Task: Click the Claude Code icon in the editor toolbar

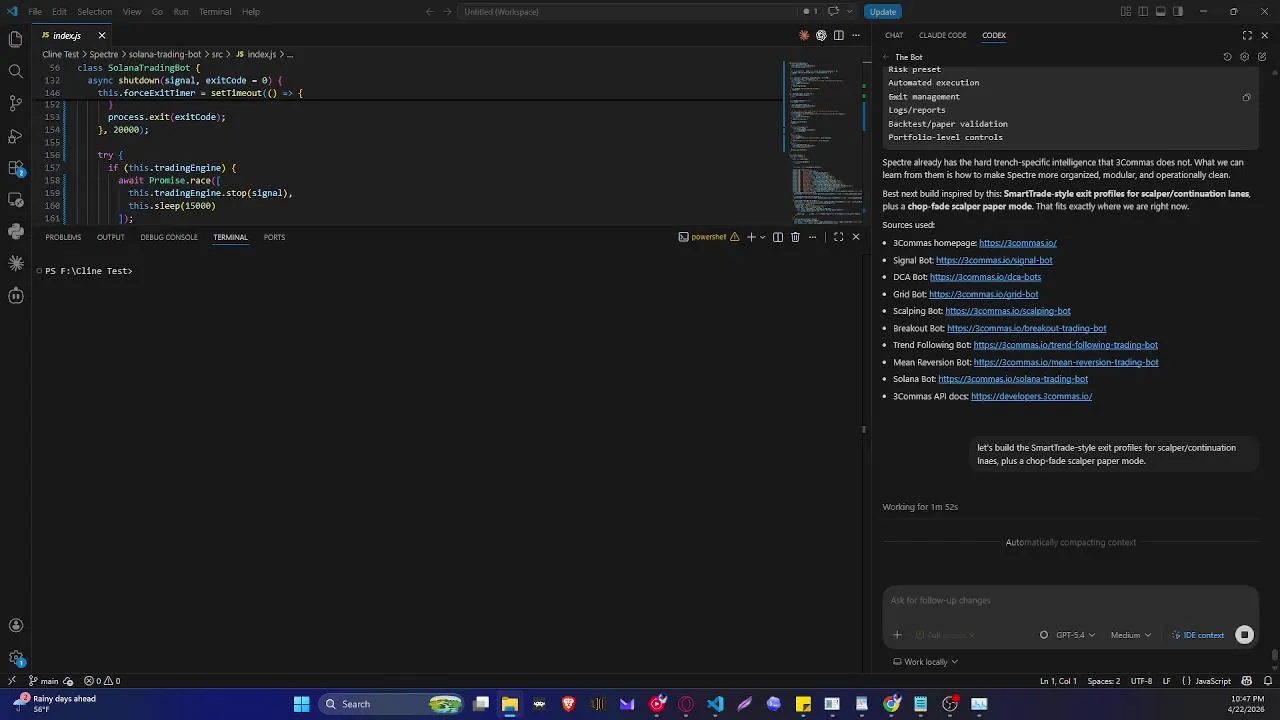Action: [x=804, y=35]
